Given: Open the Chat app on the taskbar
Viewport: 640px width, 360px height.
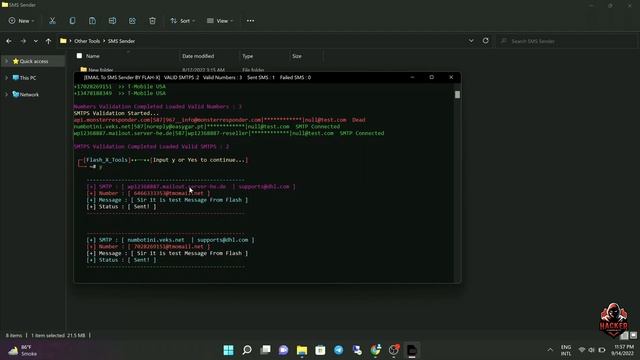Looking at the screenshot, I should [284, 350].
